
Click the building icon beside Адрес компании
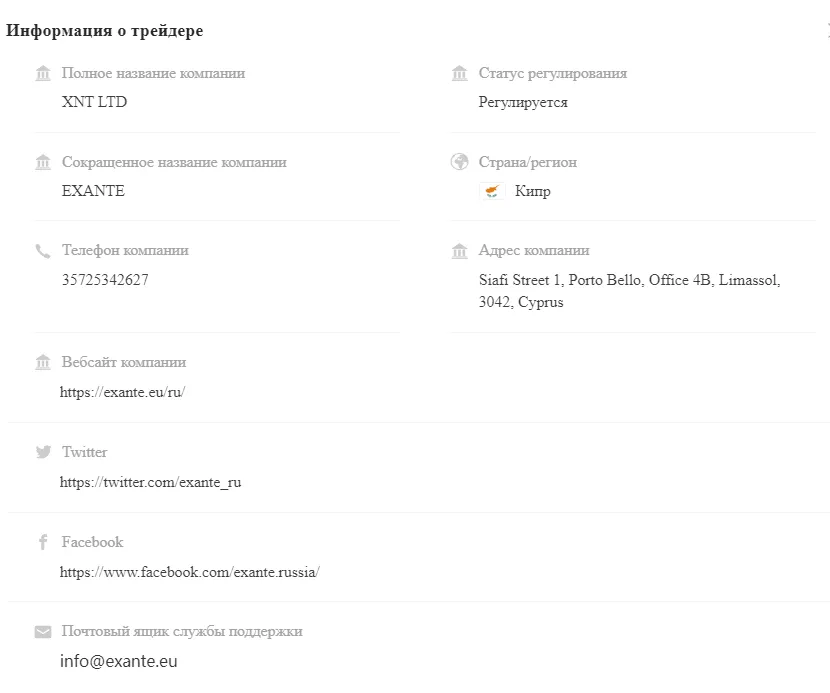[x=459, y=250]
